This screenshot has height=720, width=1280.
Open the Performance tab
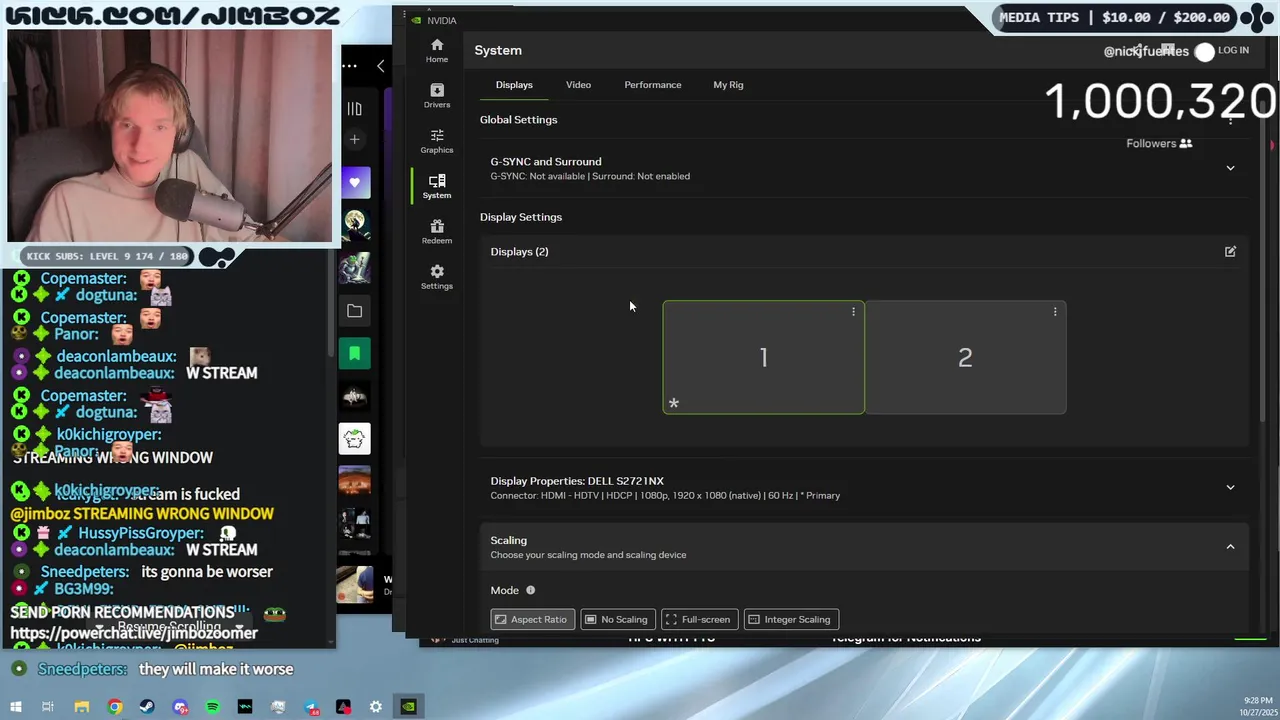pyautogui.click(x=653, y=85)
